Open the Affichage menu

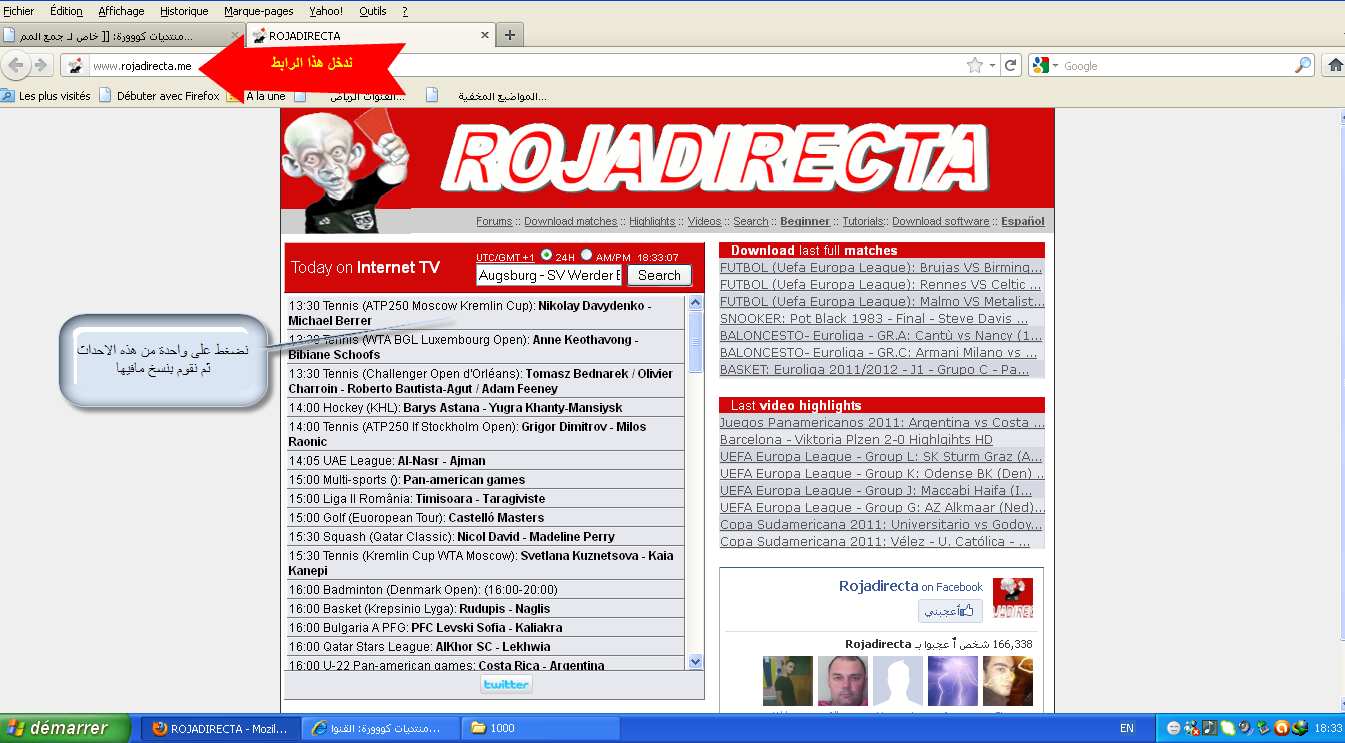tap(121, 11)
